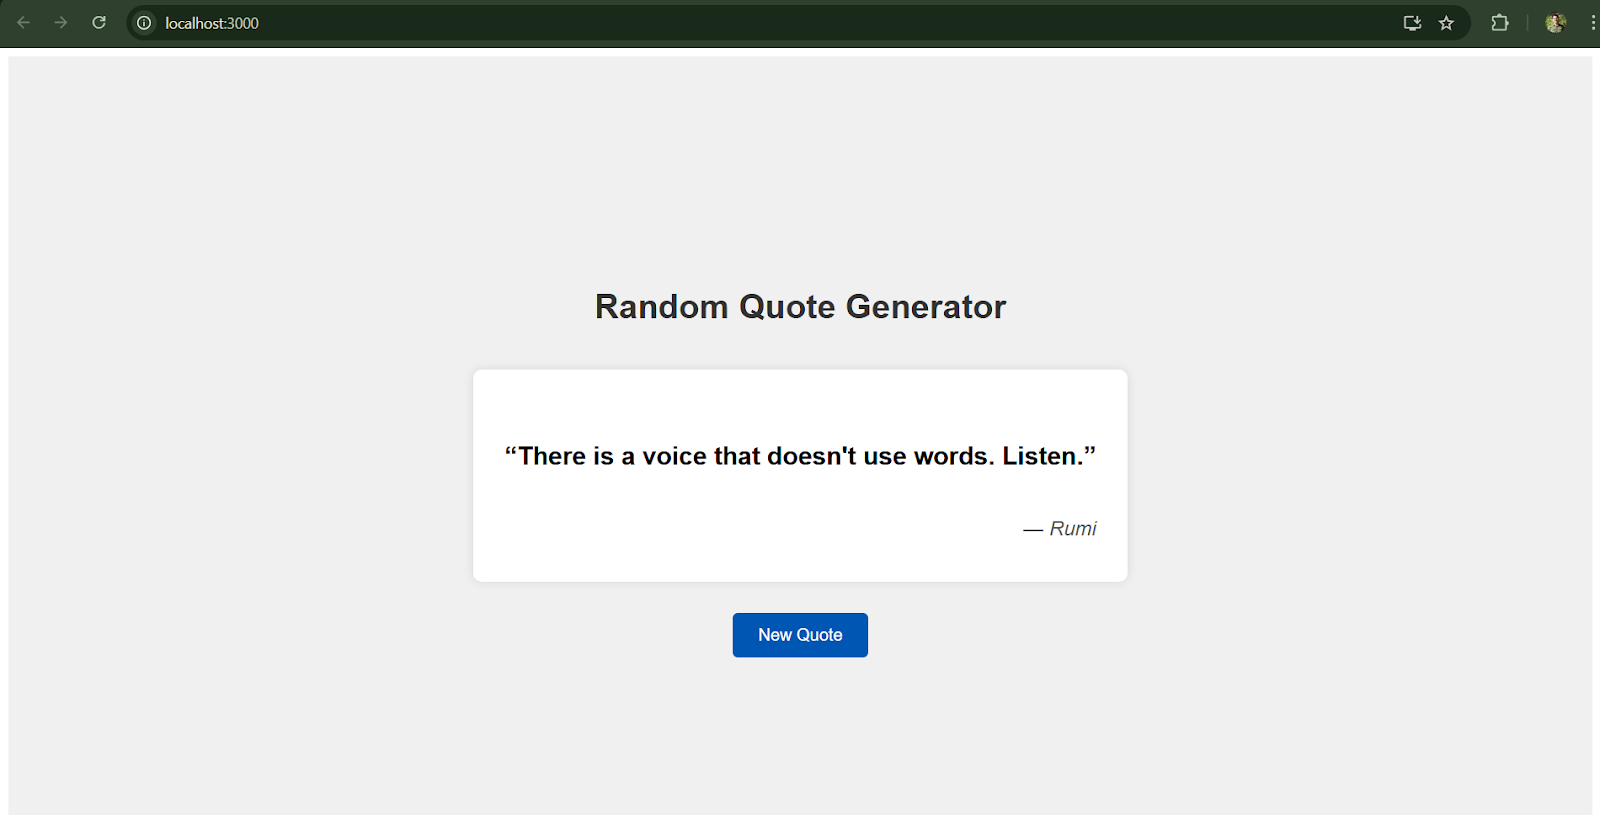The image size is (1600, 815).
Task: Click the dash before Rumi
Action: click(x=1033, y=530)
